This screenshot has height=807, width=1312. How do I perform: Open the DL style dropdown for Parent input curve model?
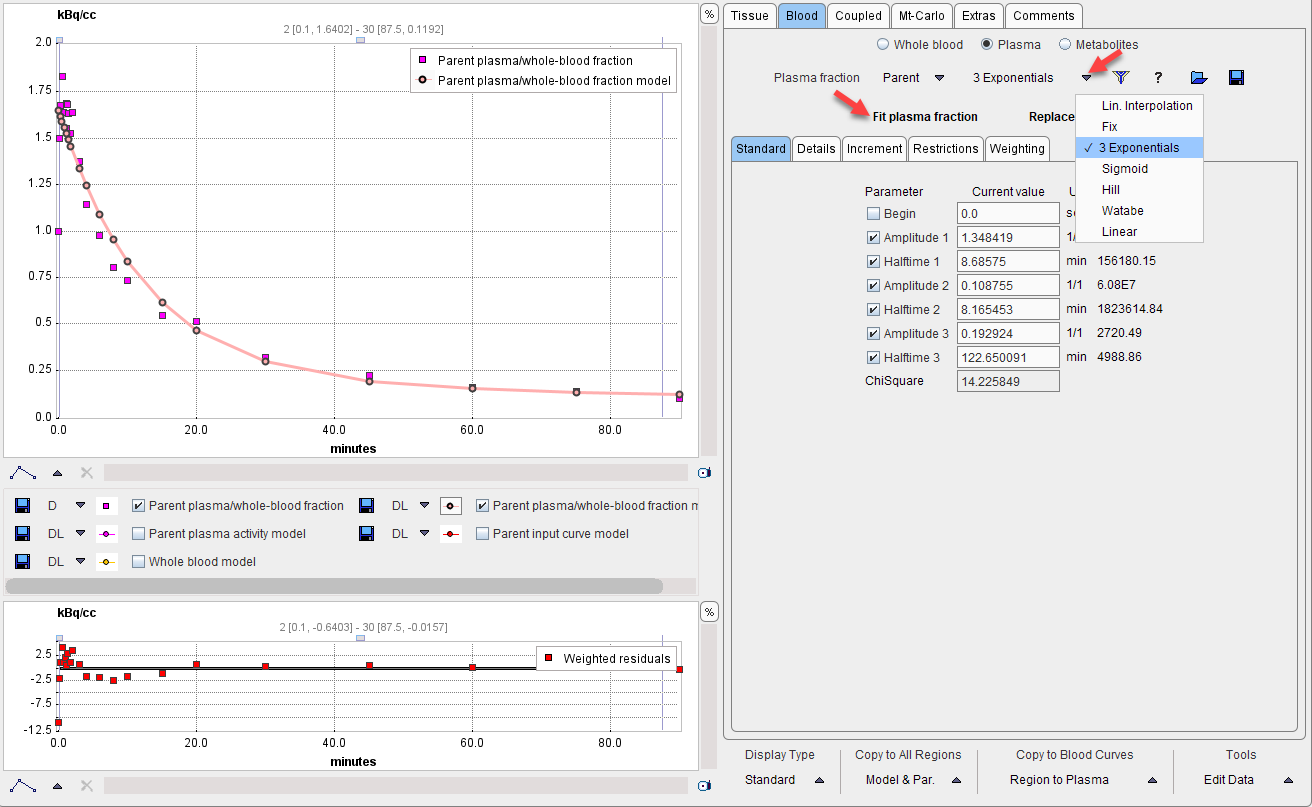[424, 534]
